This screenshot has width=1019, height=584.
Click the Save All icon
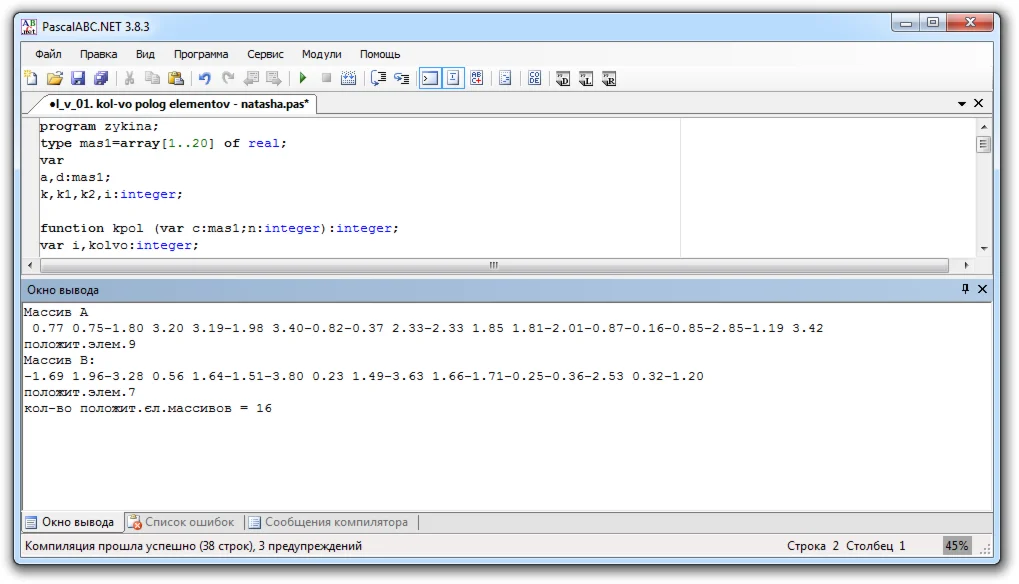(x=101, y=78)
